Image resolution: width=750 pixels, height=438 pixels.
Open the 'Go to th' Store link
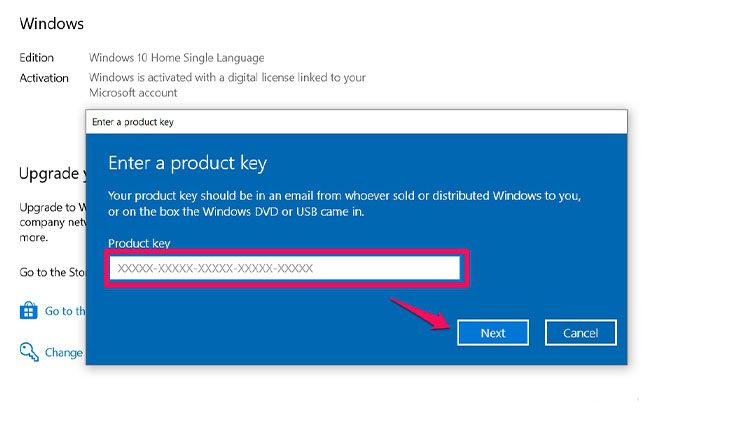coord(65,311)
